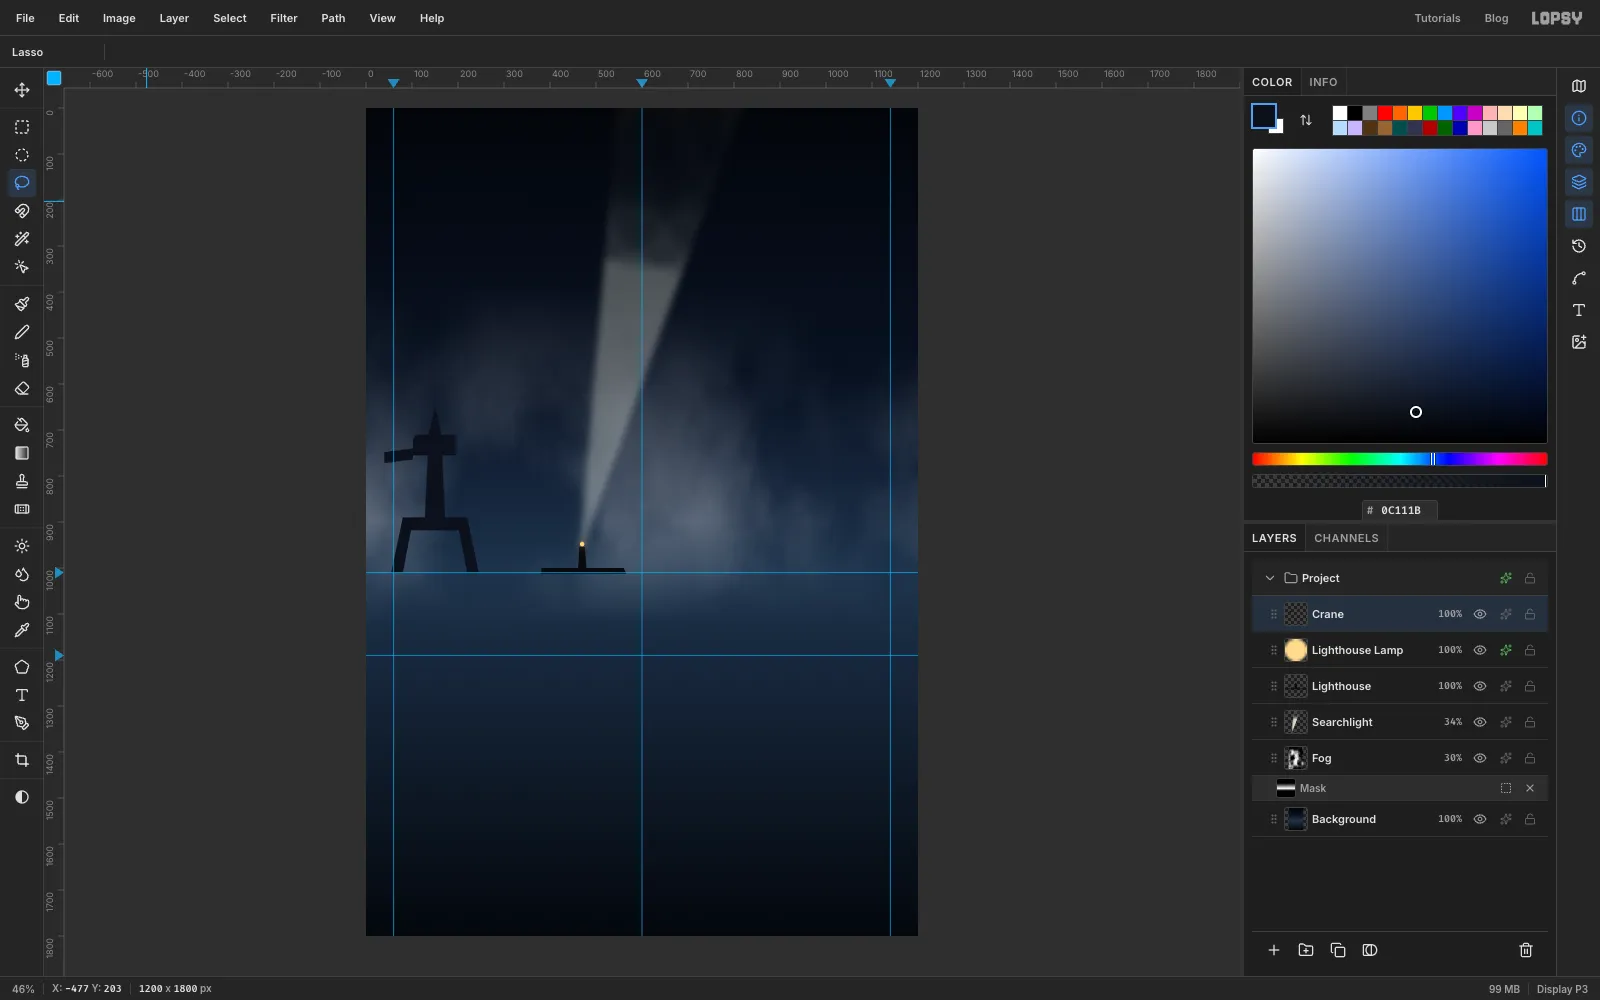Screen dimensions: 1600x1000
Task: Select the Move tool
Action: (x=22, y=90)
